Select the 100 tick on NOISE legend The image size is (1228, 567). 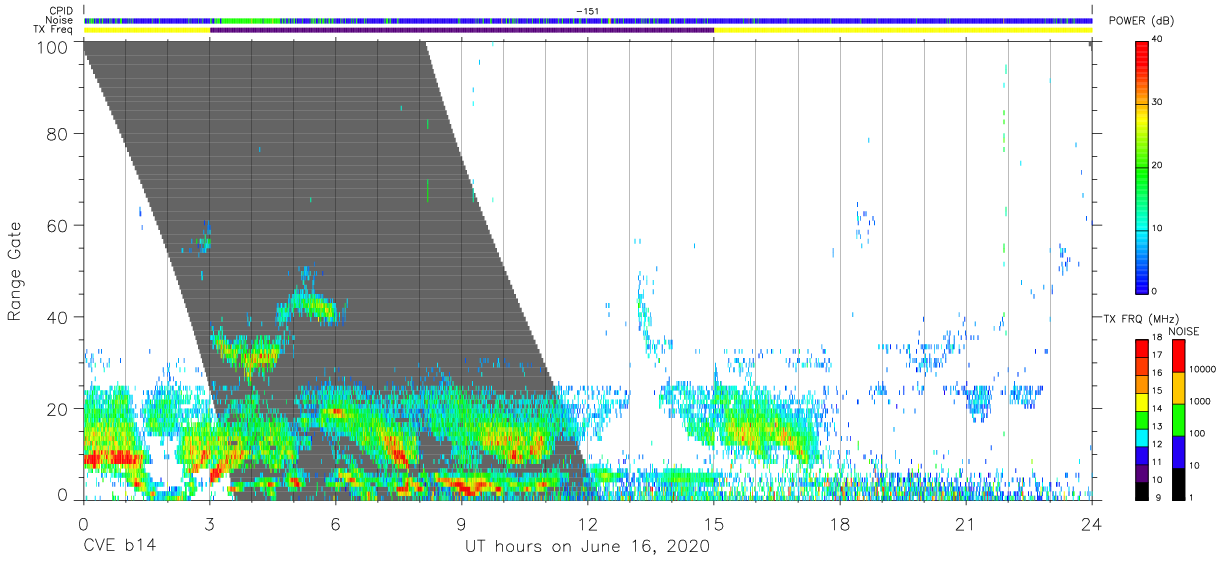point(1198,433)
